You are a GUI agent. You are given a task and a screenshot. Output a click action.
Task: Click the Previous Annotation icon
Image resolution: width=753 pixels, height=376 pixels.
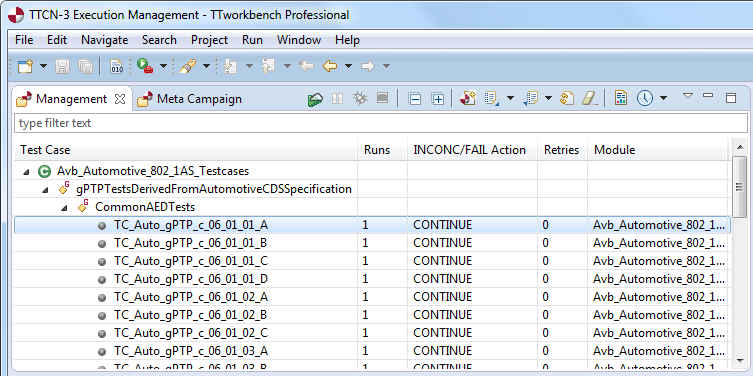268,66
